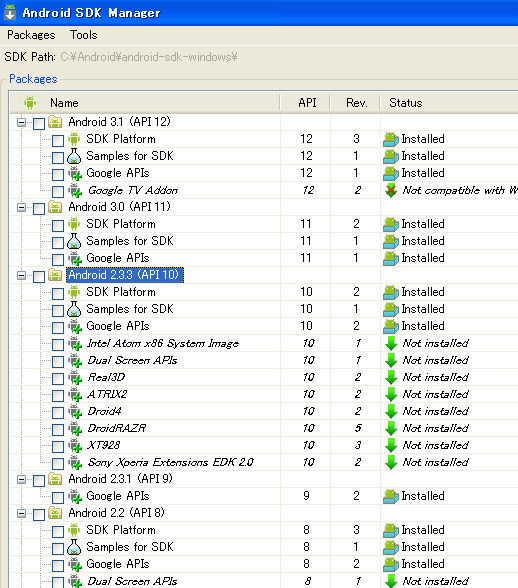
Task: Tick the Sony Xperia Extensions EDK 2.0 checkbox
Action: (58, 464)
